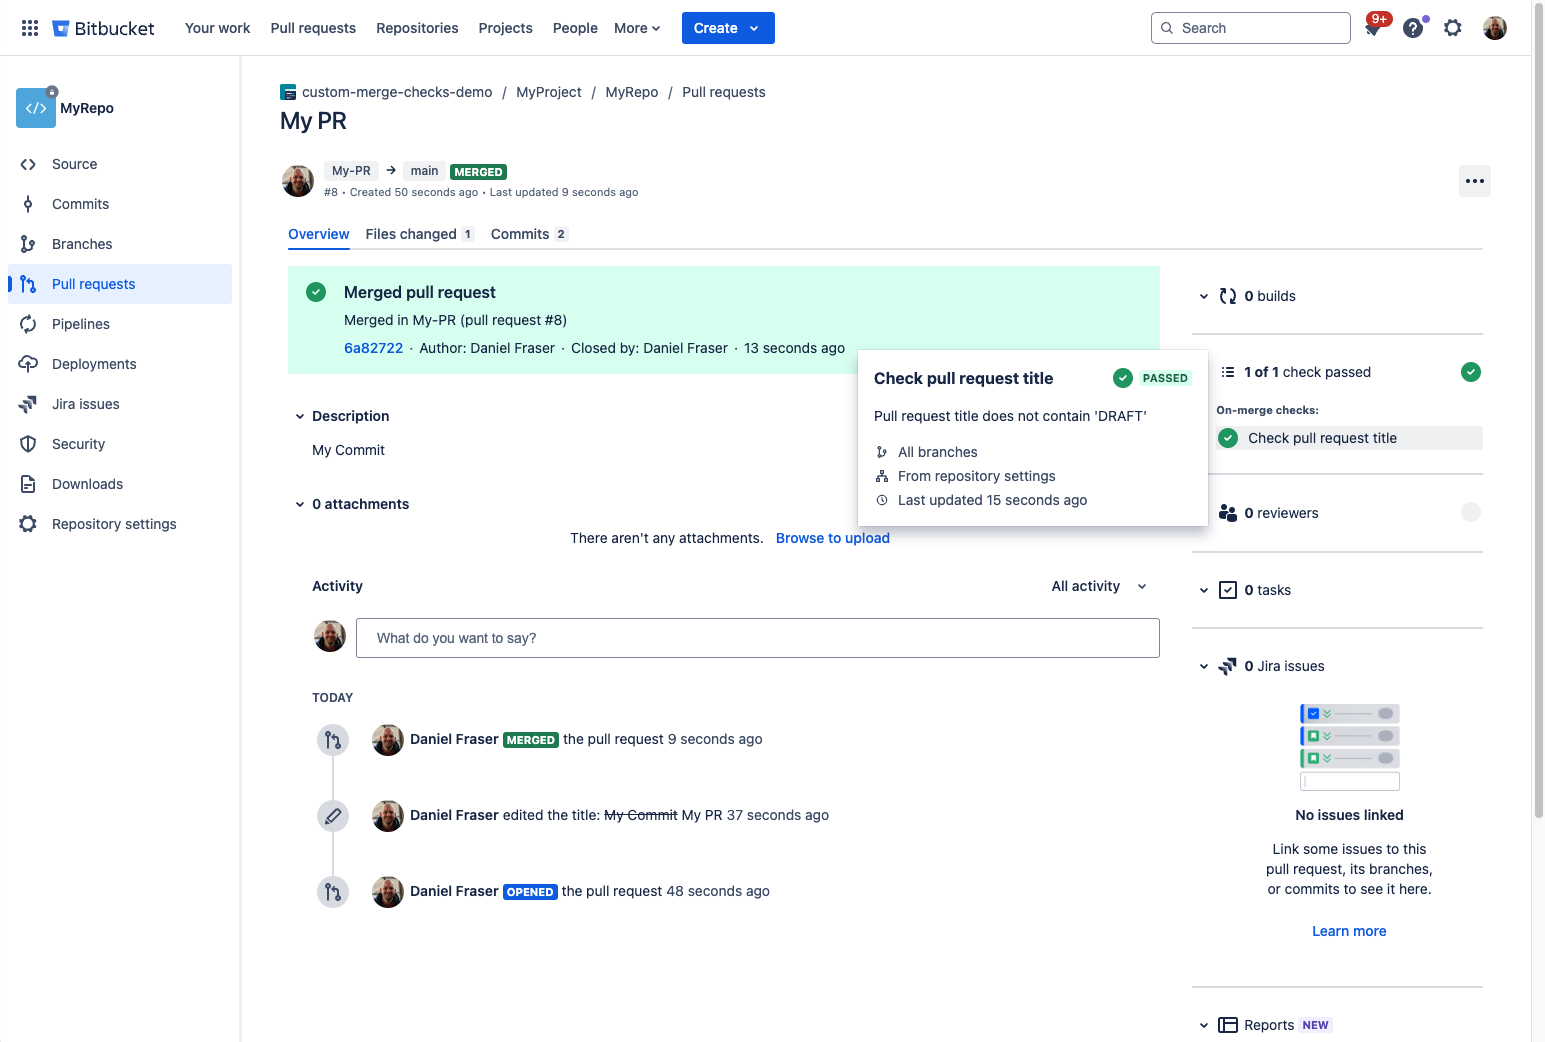The height and width of the screenshot is (1042, 1545).
Task: Click the Browse to upload link
Action: coord(832,538)
